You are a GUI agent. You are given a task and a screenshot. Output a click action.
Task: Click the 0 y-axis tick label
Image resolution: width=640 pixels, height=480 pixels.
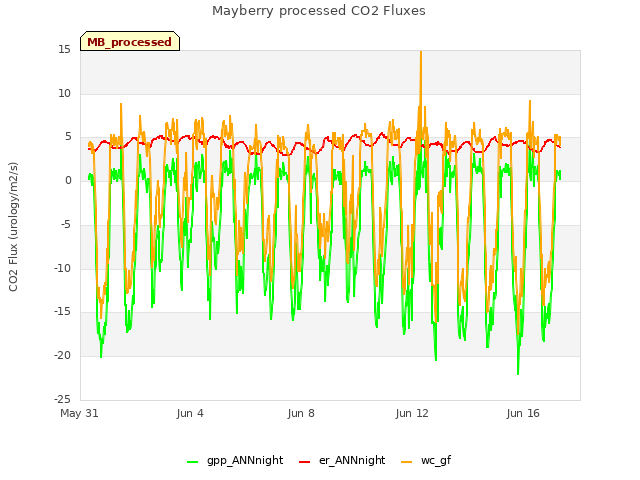[x=68, y=181]
